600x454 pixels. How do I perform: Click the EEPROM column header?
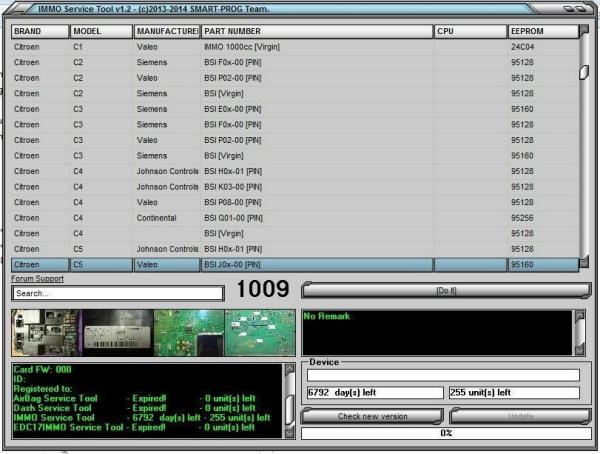(x=543, y=31)
